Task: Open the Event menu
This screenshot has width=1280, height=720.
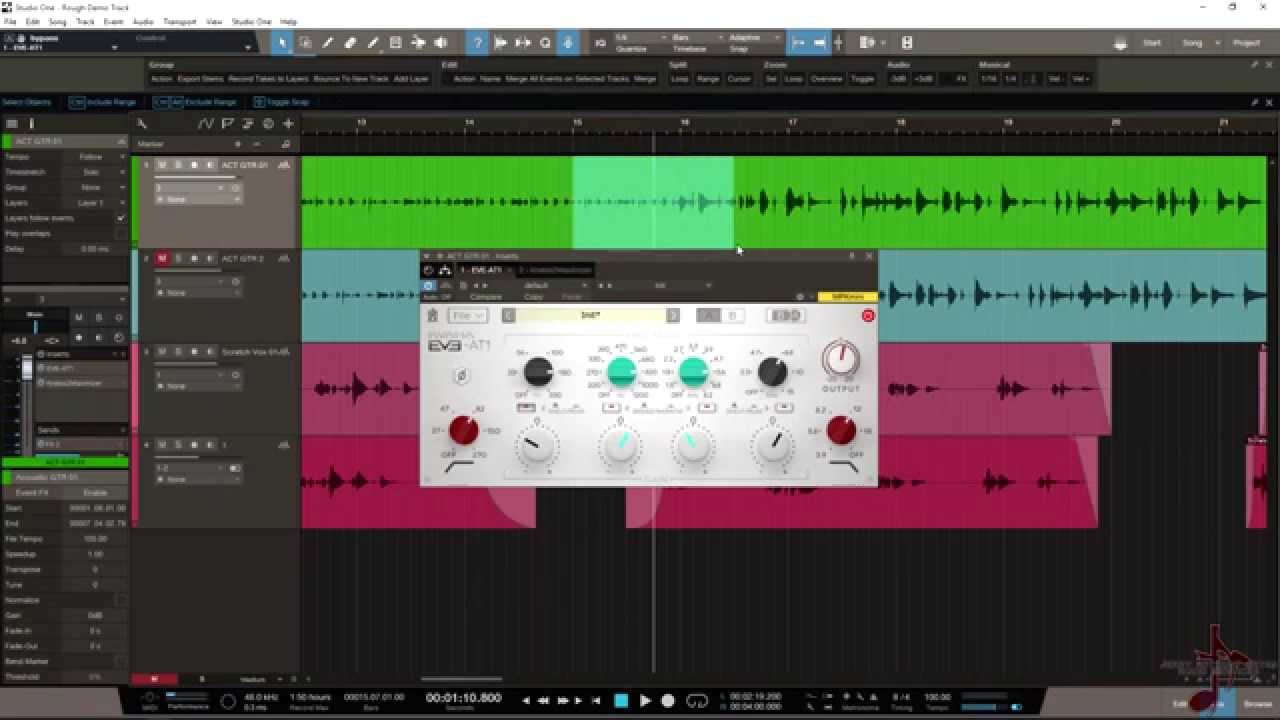Action: pos(114,21)
